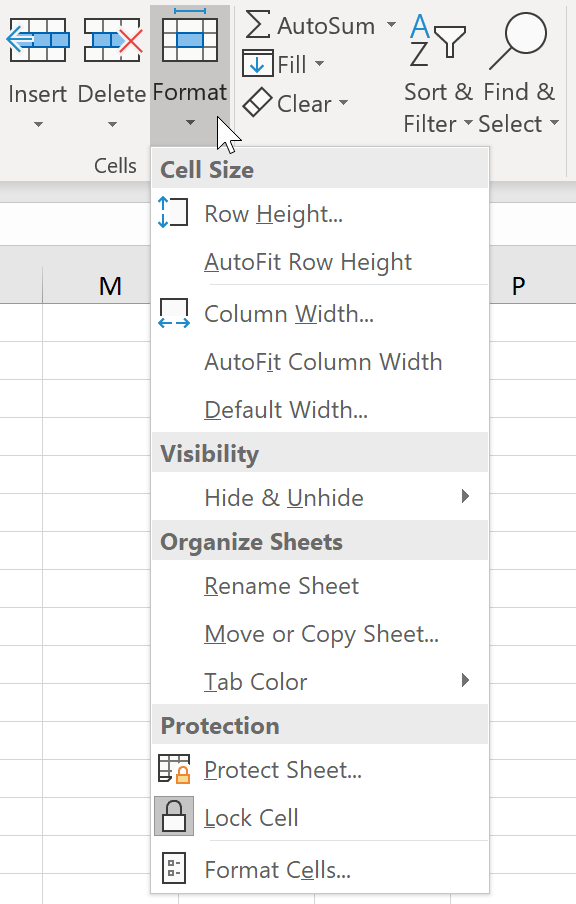Open the Delete dropdown arrow
The image size is (576, 904).
(x=112, y=124)
